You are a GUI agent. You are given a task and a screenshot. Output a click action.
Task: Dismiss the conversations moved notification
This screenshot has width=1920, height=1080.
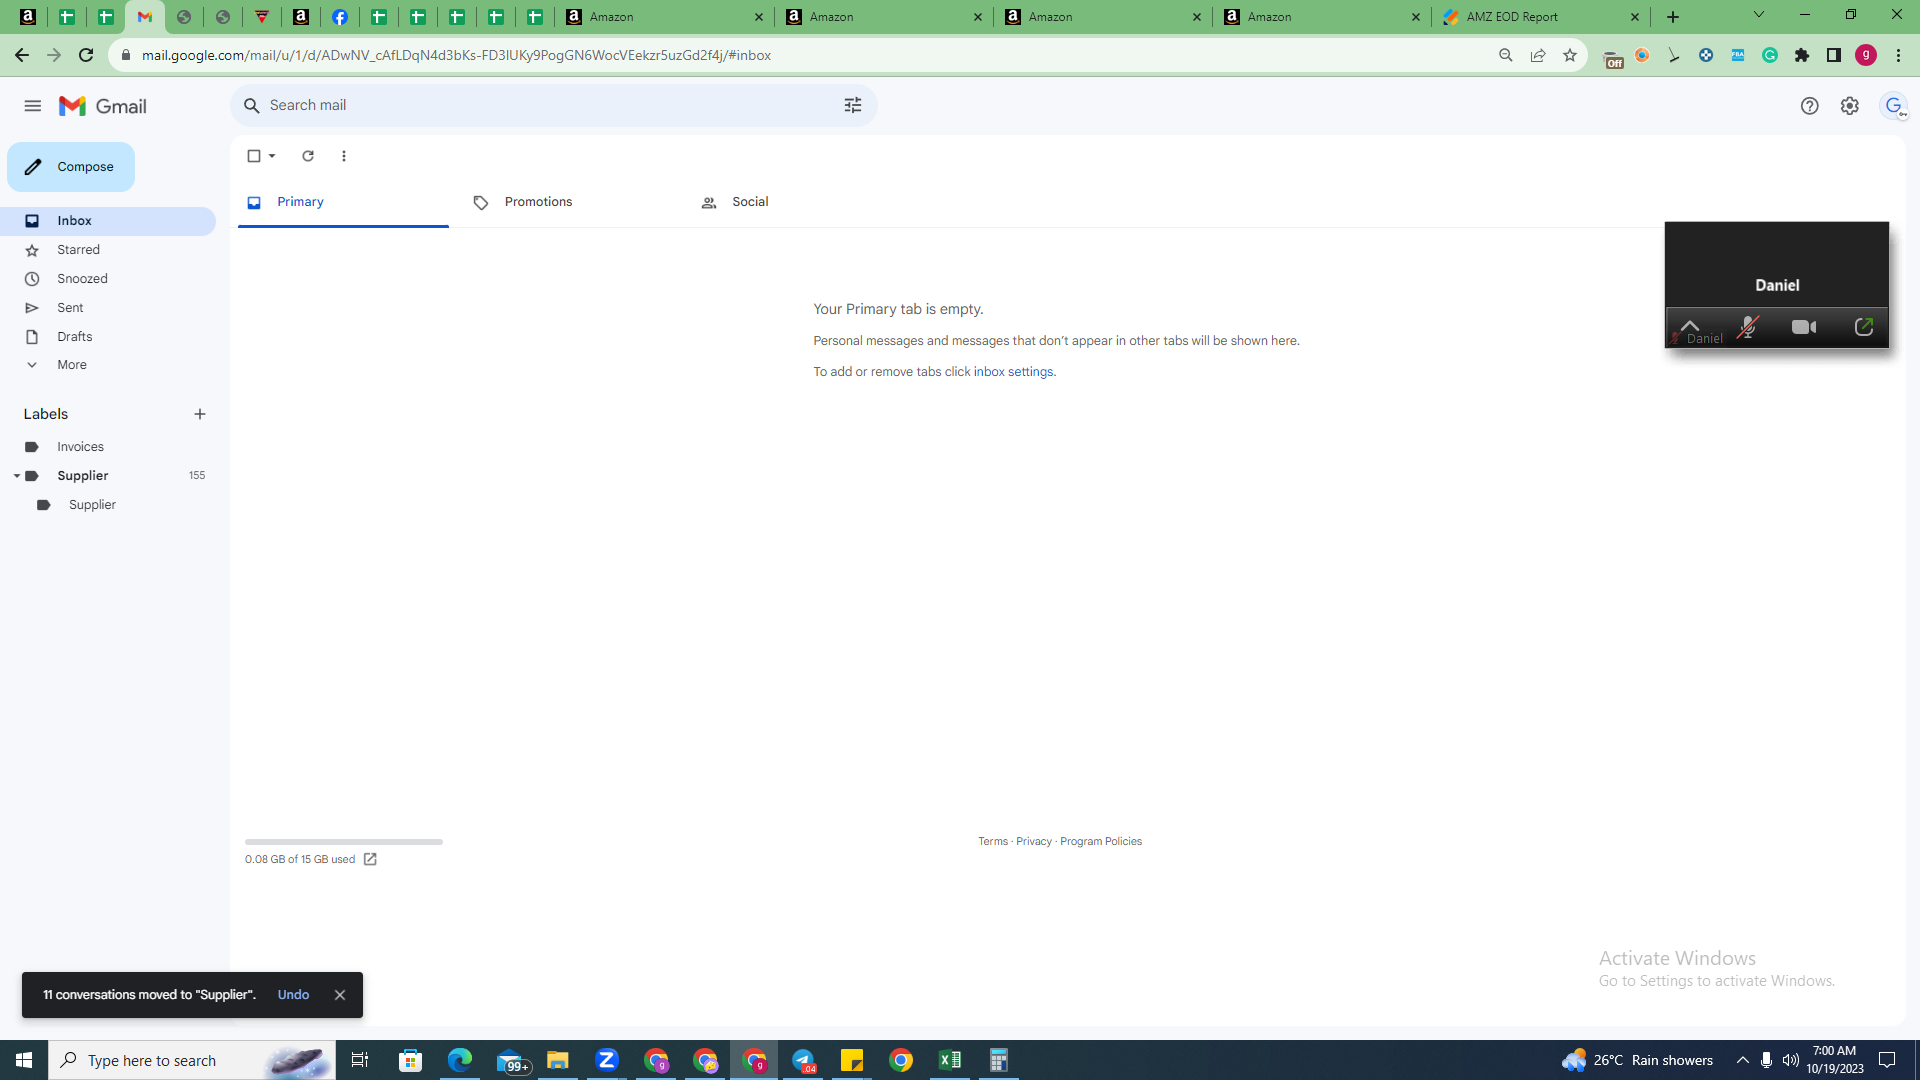(340, 995)
